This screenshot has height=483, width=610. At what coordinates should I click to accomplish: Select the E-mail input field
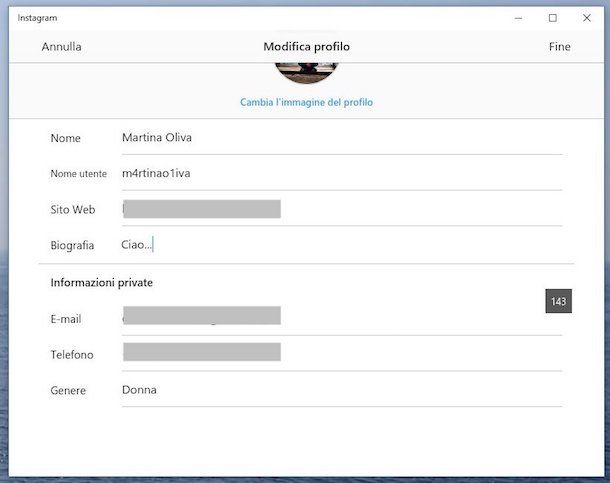coord(340,317)
